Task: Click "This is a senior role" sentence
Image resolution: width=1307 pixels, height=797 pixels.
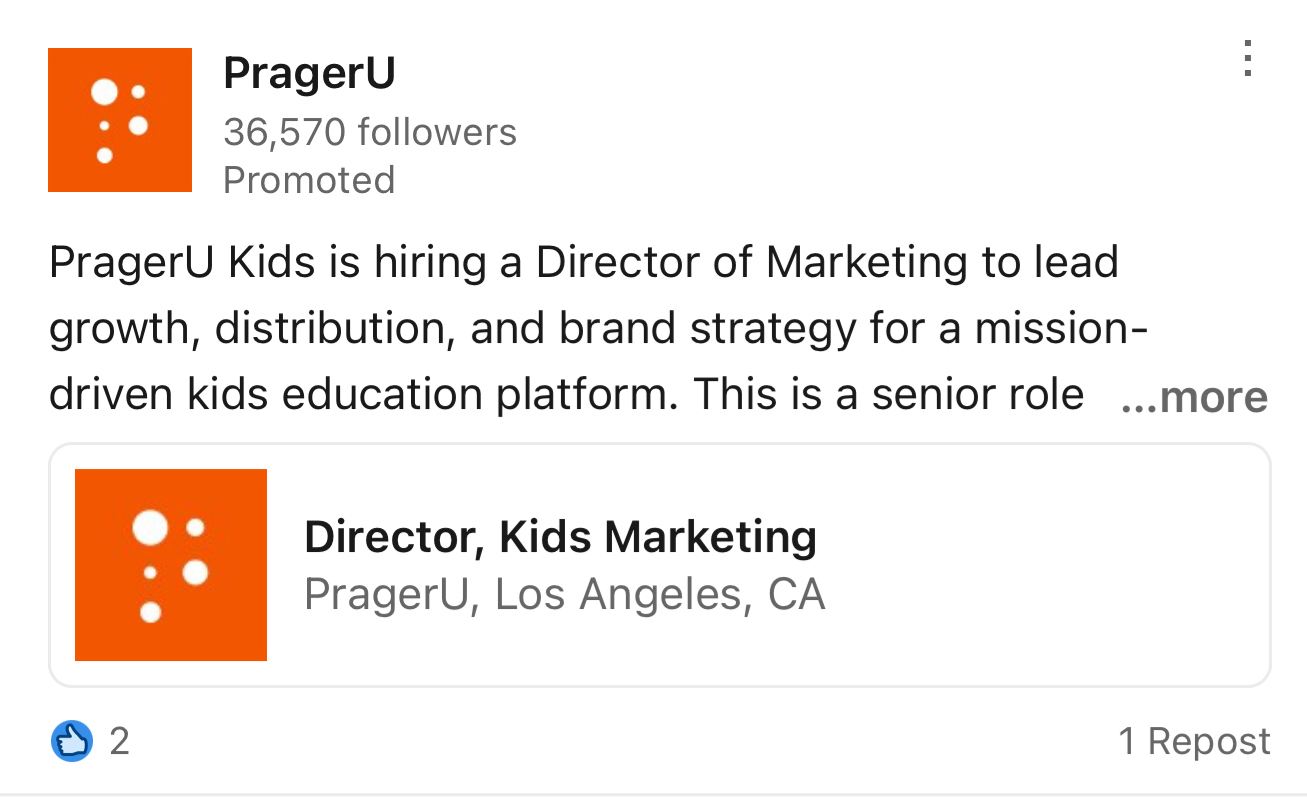Action: 888,395
